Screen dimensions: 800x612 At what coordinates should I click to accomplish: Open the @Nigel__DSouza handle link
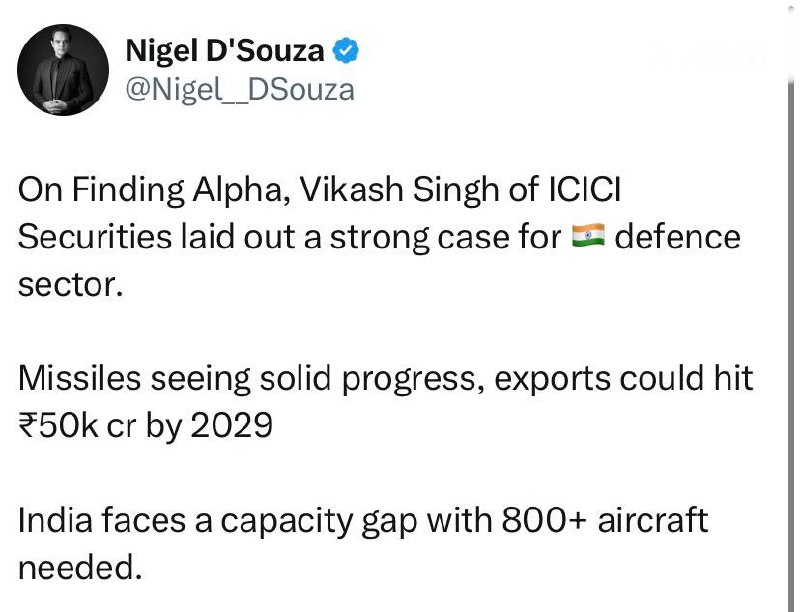coord(238,89)
